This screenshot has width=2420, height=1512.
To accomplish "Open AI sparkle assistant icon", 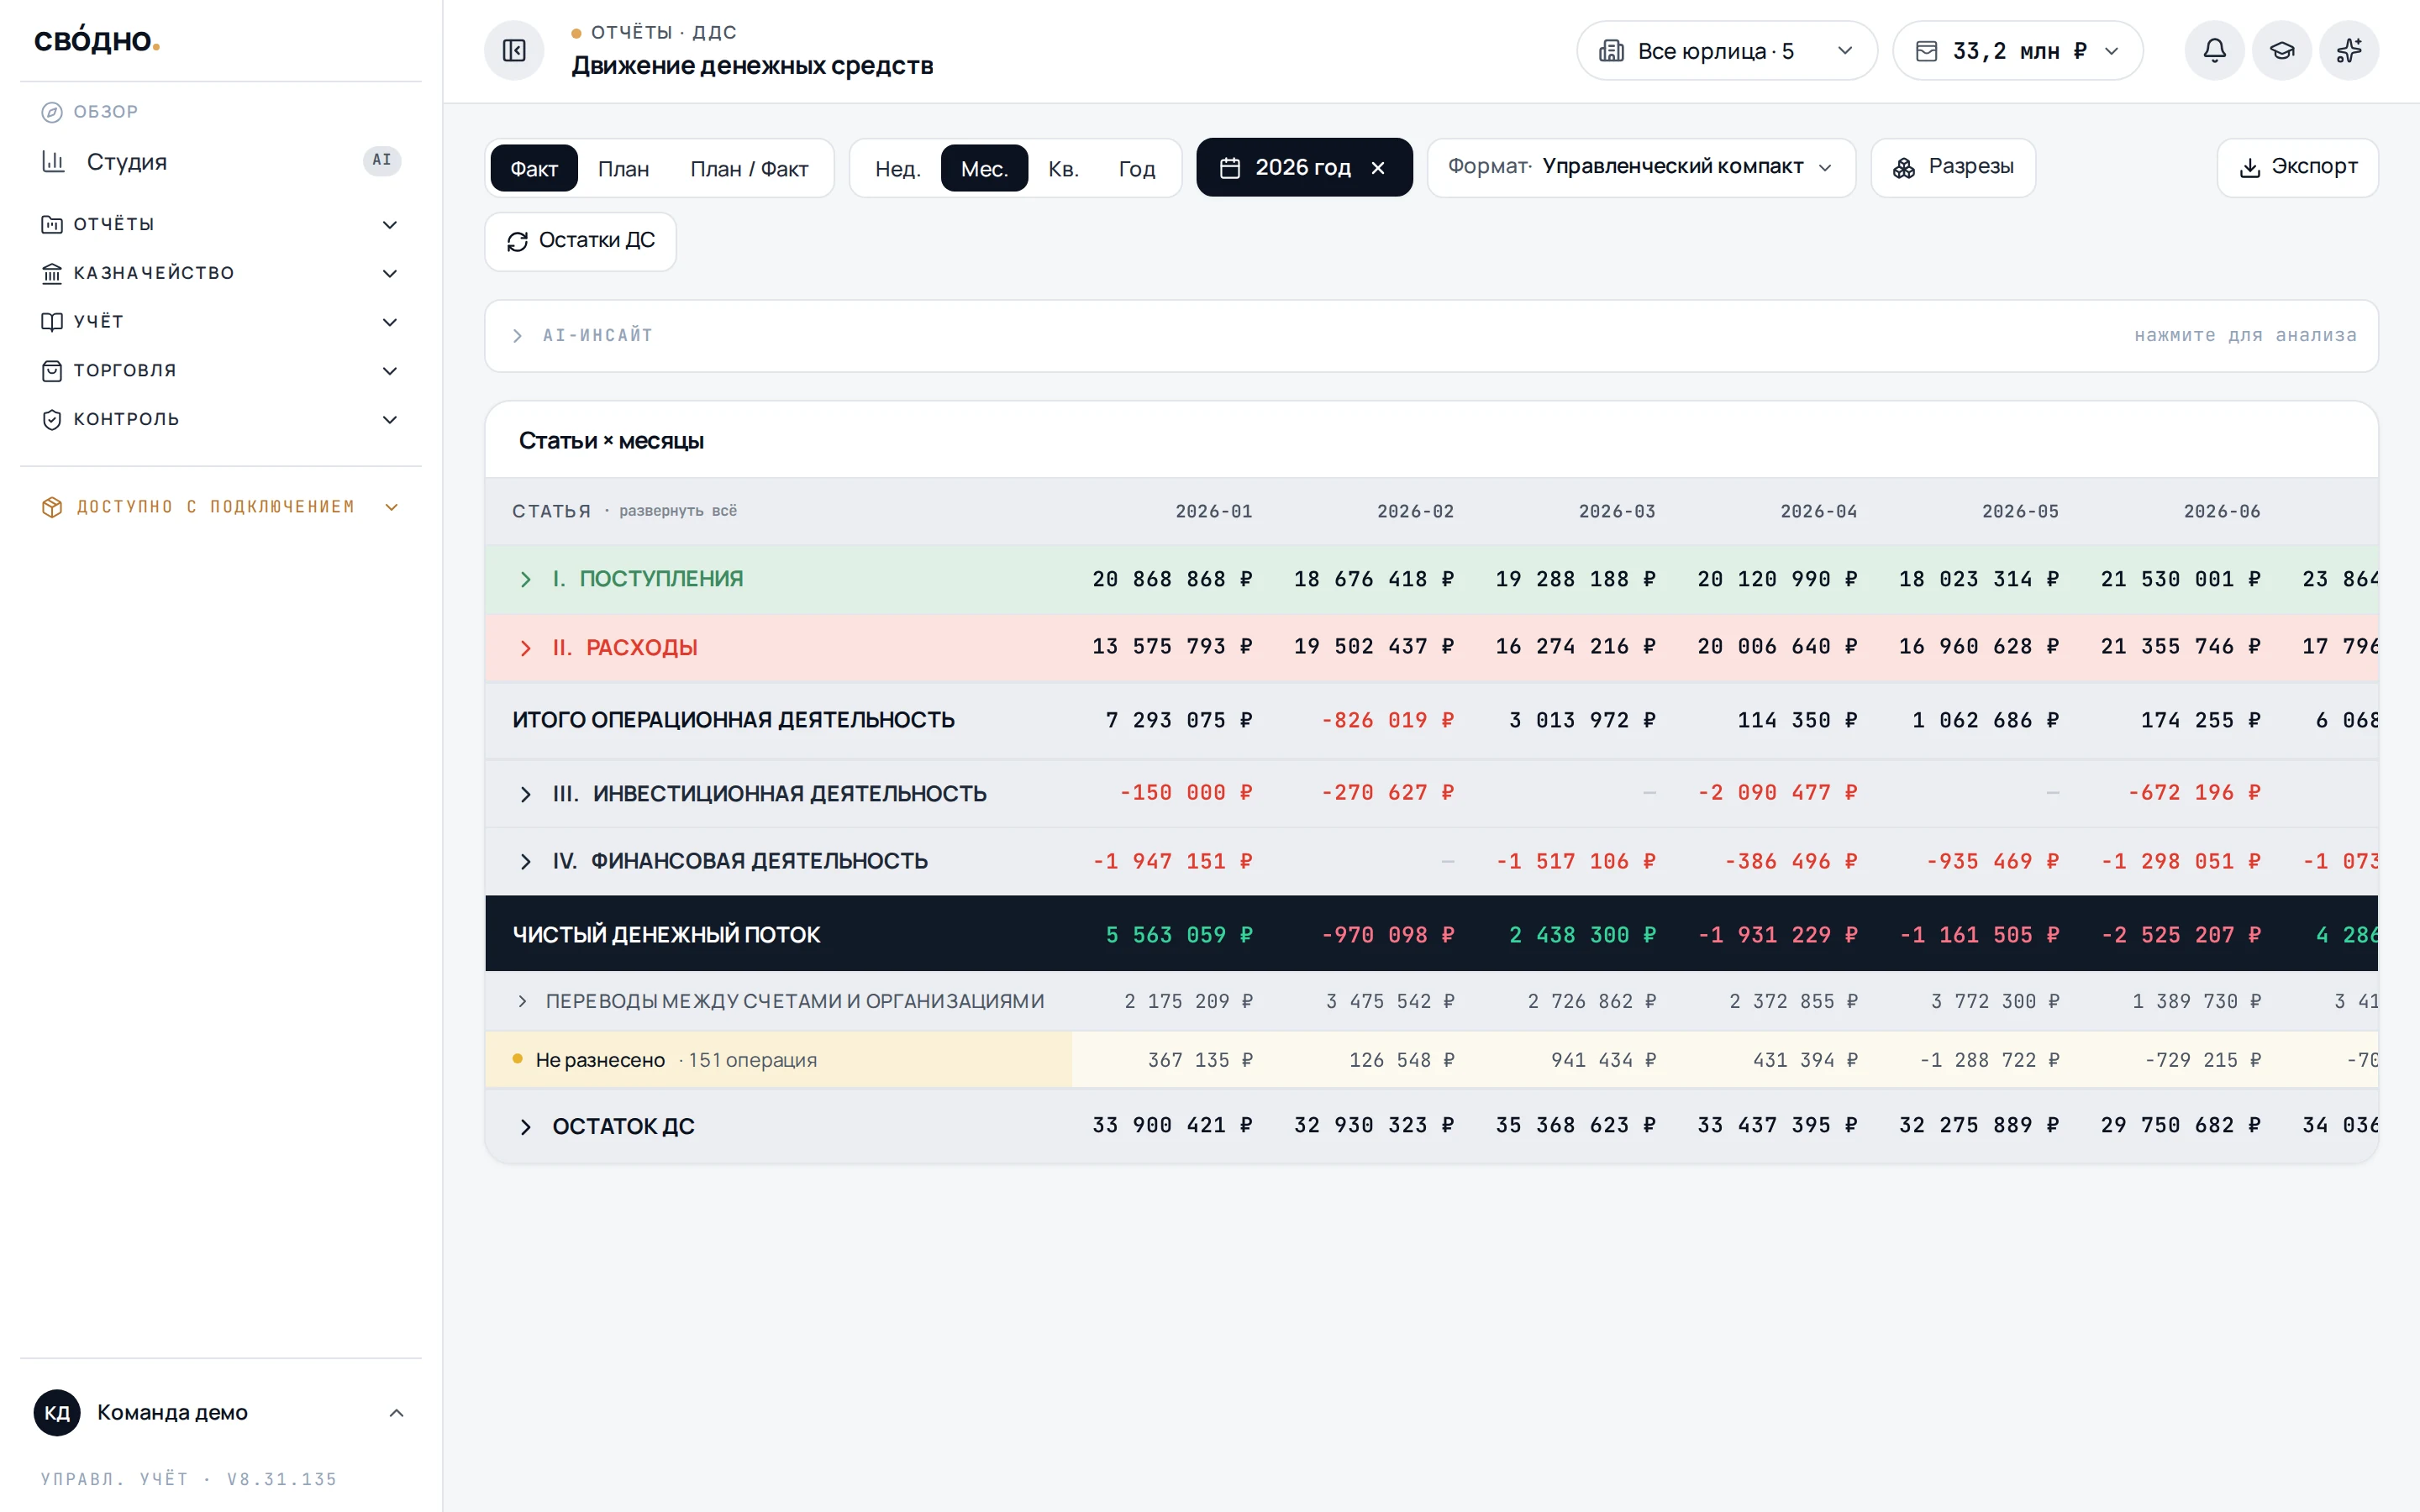I will (x=2349, y=50).
